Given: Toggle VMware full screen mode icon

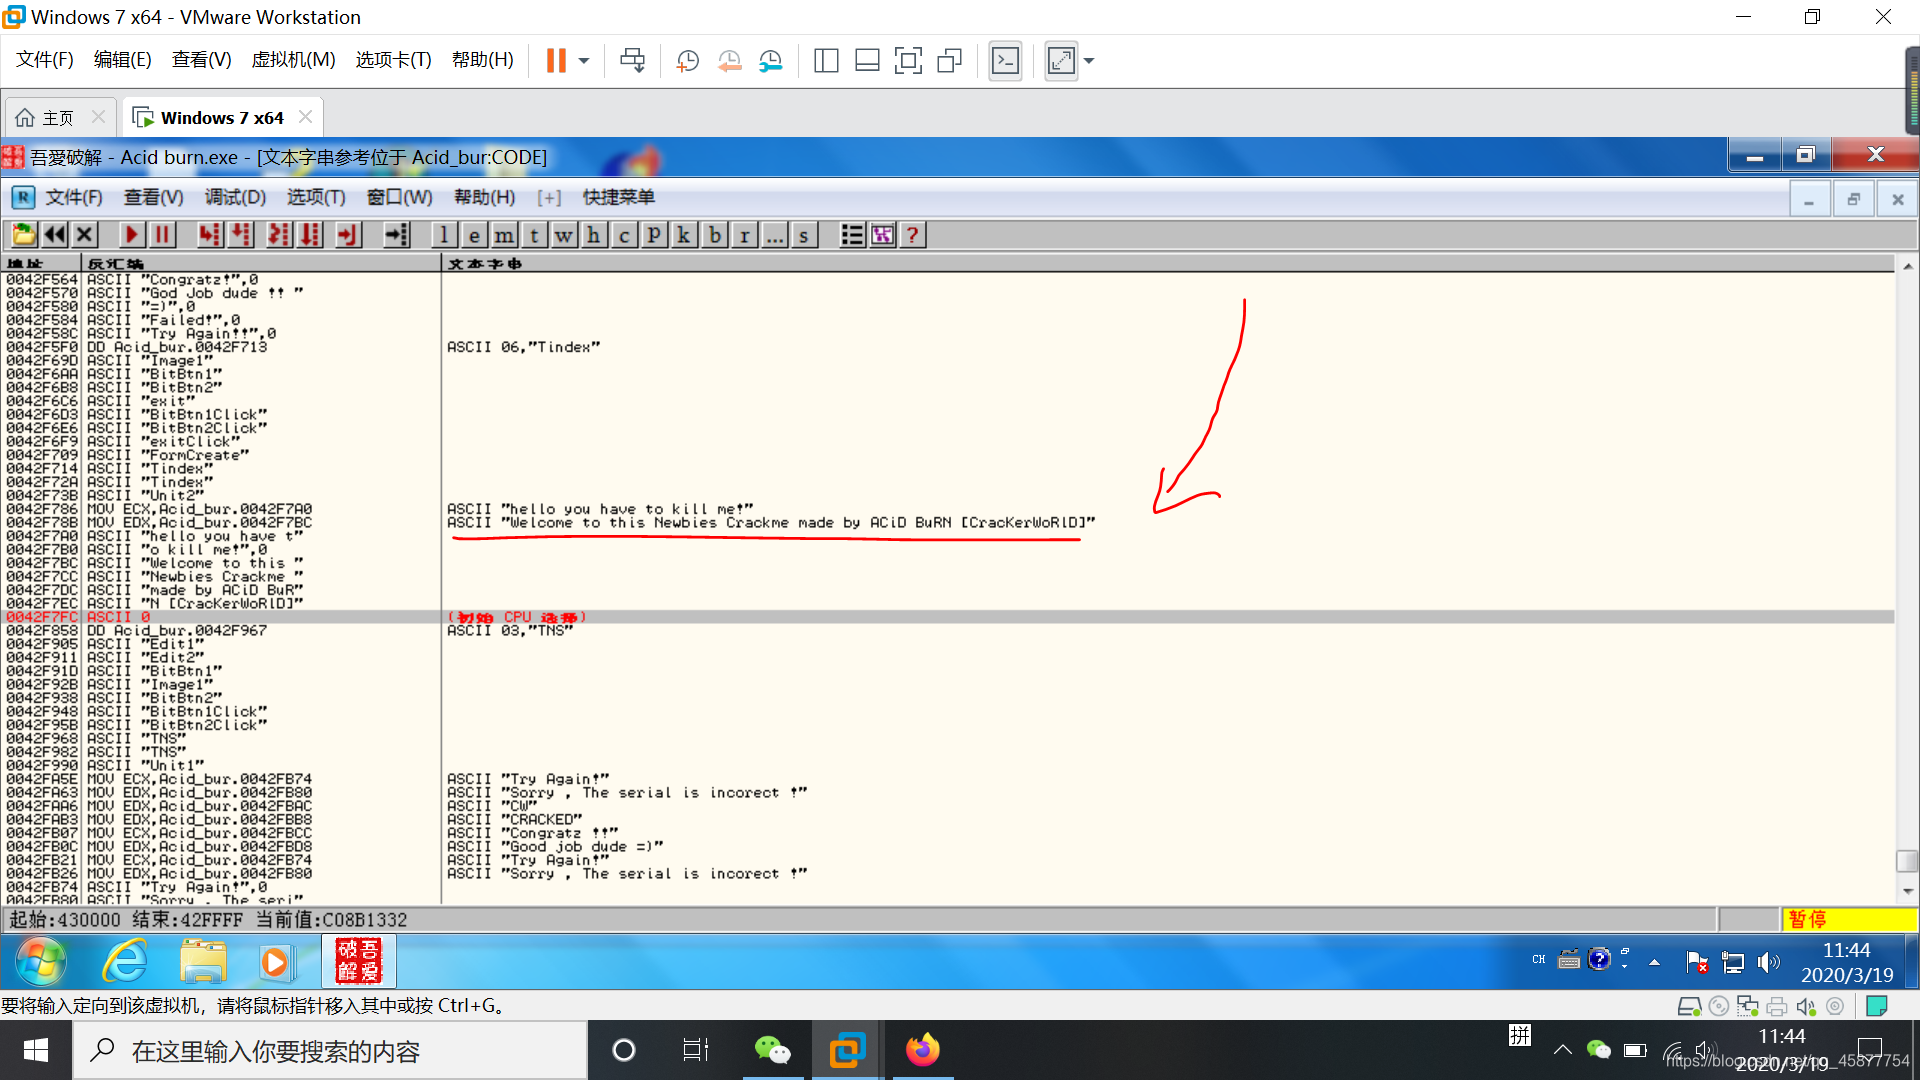Looking at the screenshot, I should coord(908,61).
